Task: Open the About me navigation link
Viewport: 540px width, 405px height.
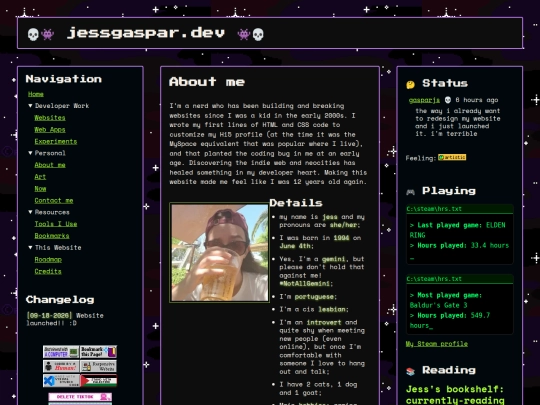Action: [50, 165]
